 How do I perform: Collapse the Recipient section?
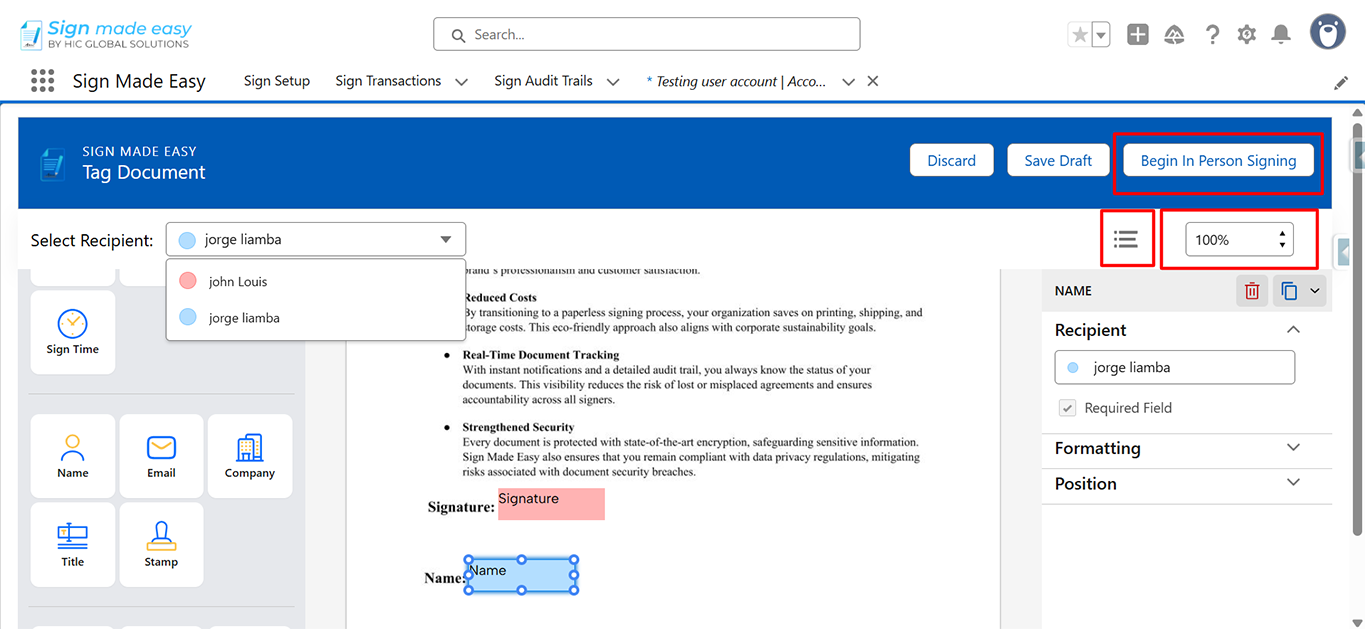pos(1293,330)
